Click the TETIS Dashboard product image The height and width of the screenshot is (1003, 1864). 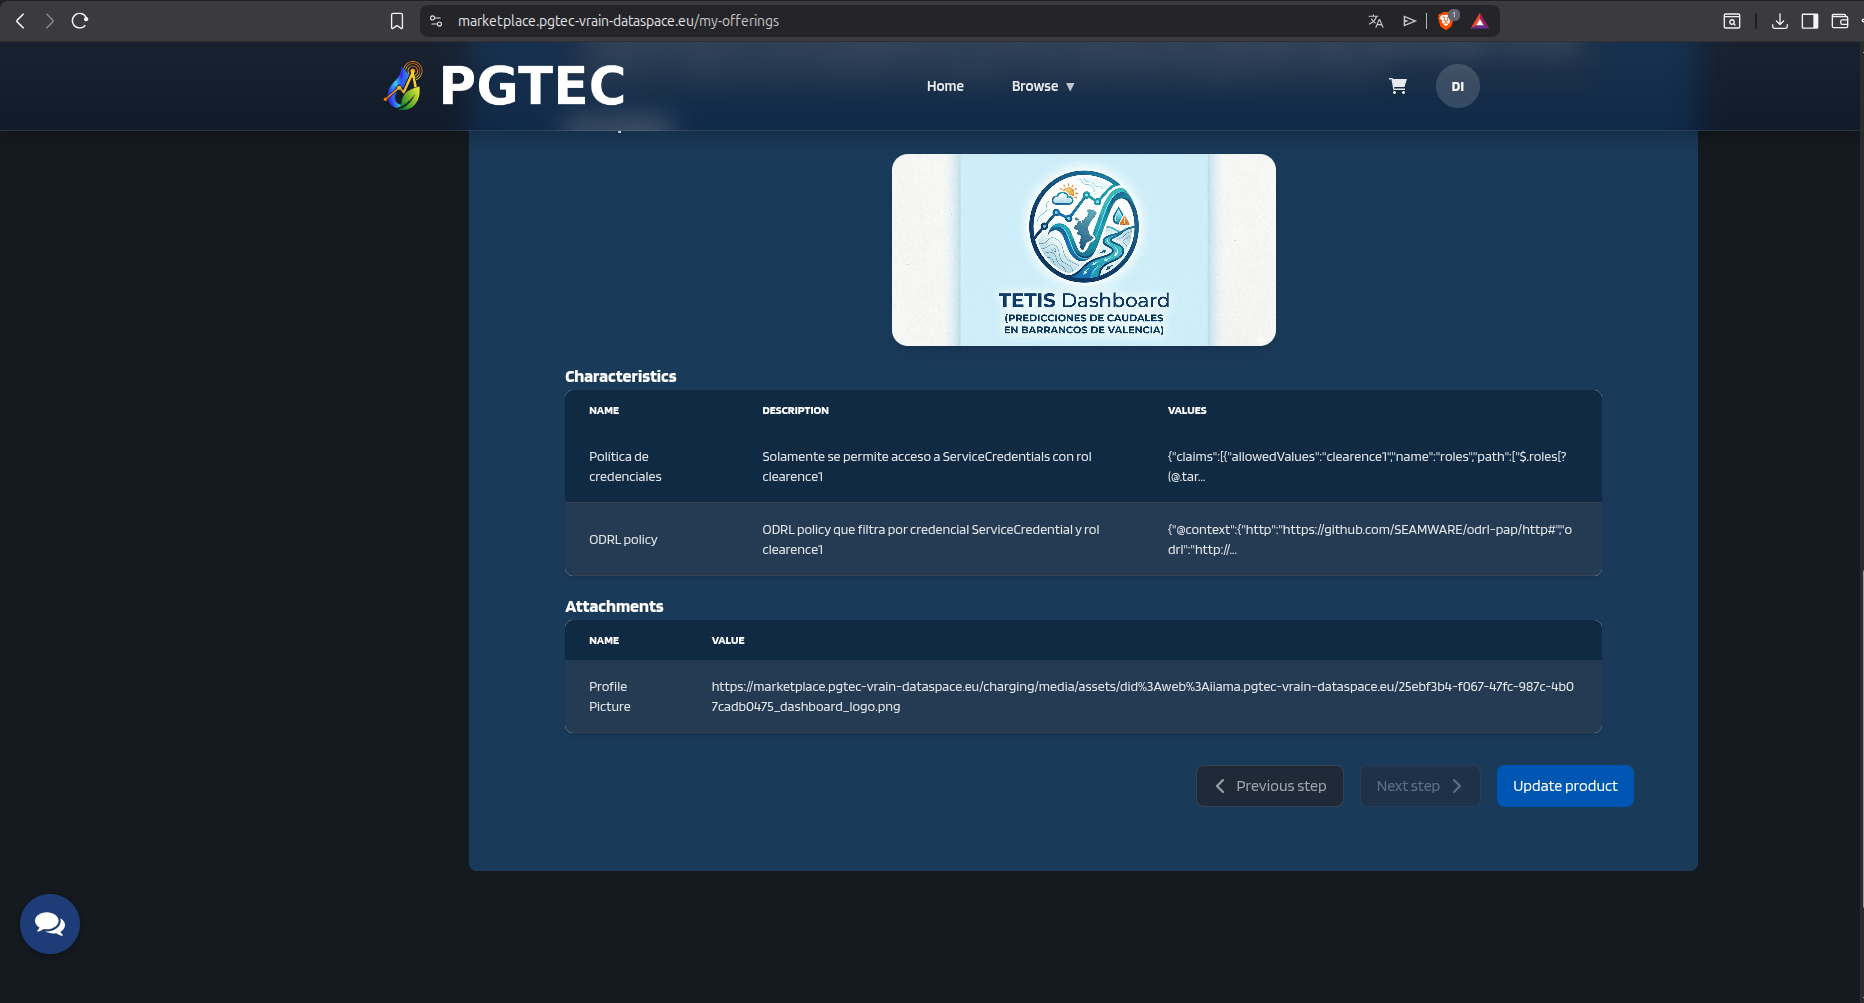tap(1084, 250)
